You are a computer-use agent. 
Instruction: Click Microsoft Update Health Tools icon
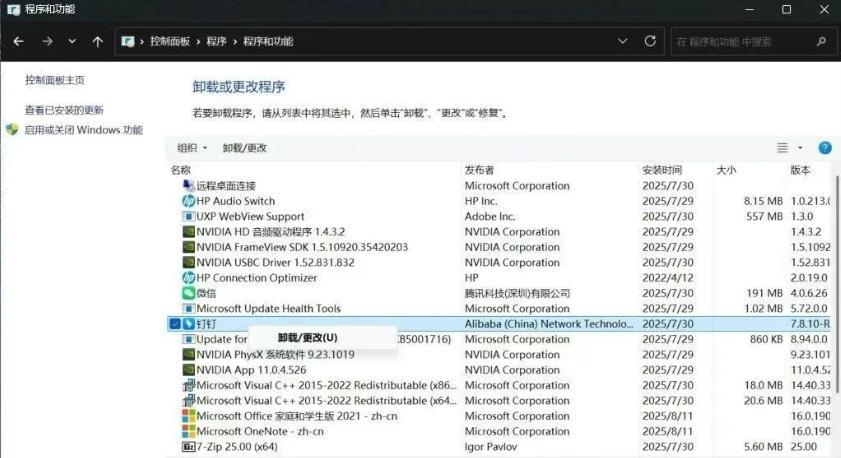pos(188,308)
